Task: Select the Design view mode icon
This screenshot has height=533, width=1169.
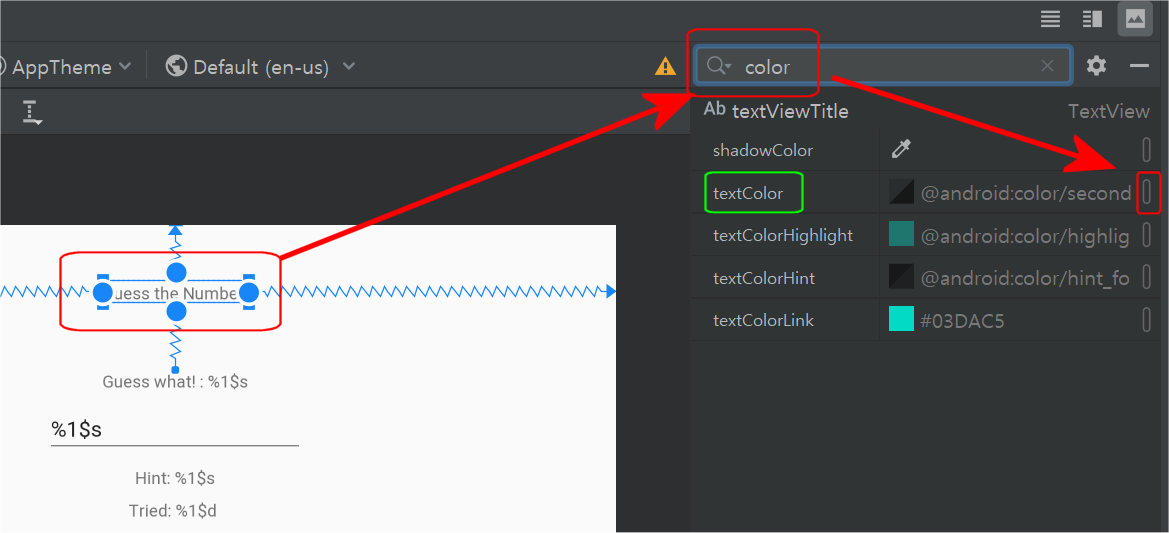Action: pyautogui.click(x=1135, y=19)
